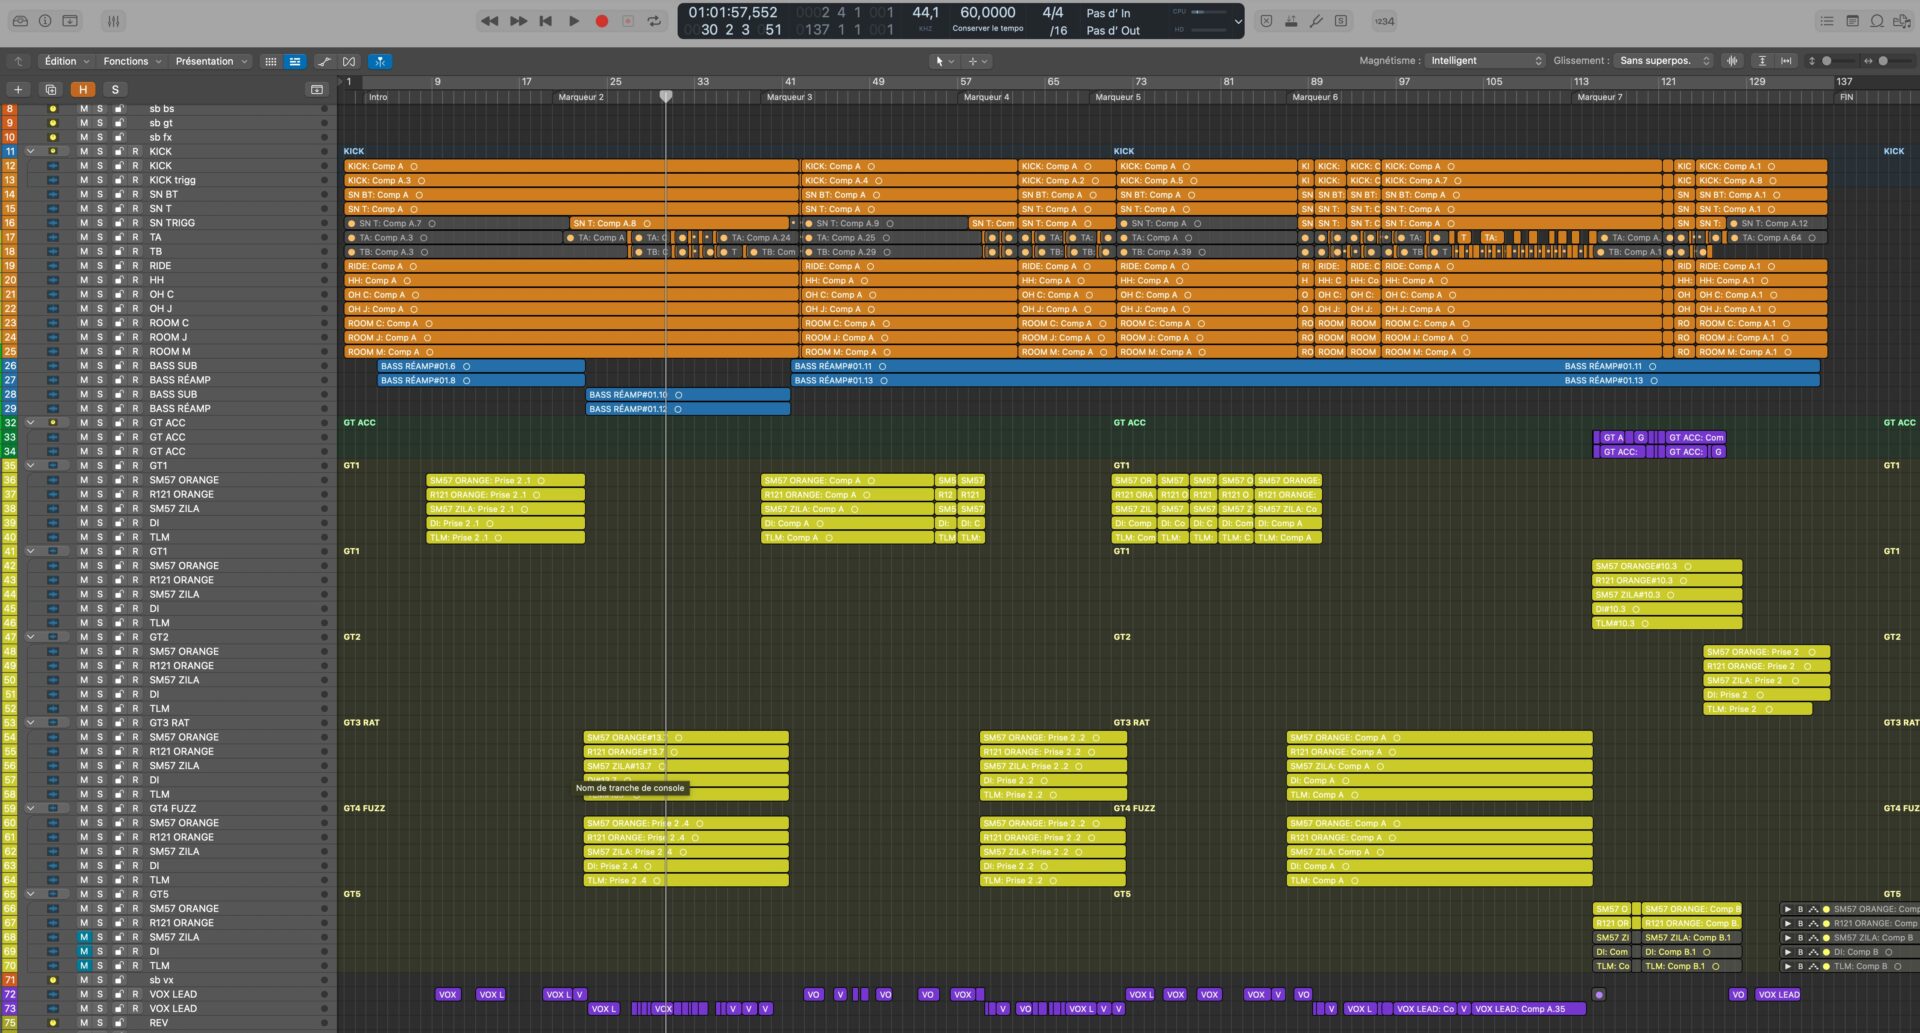Click Marqueur 3 in the marker lane

click(x=789, y=97)
